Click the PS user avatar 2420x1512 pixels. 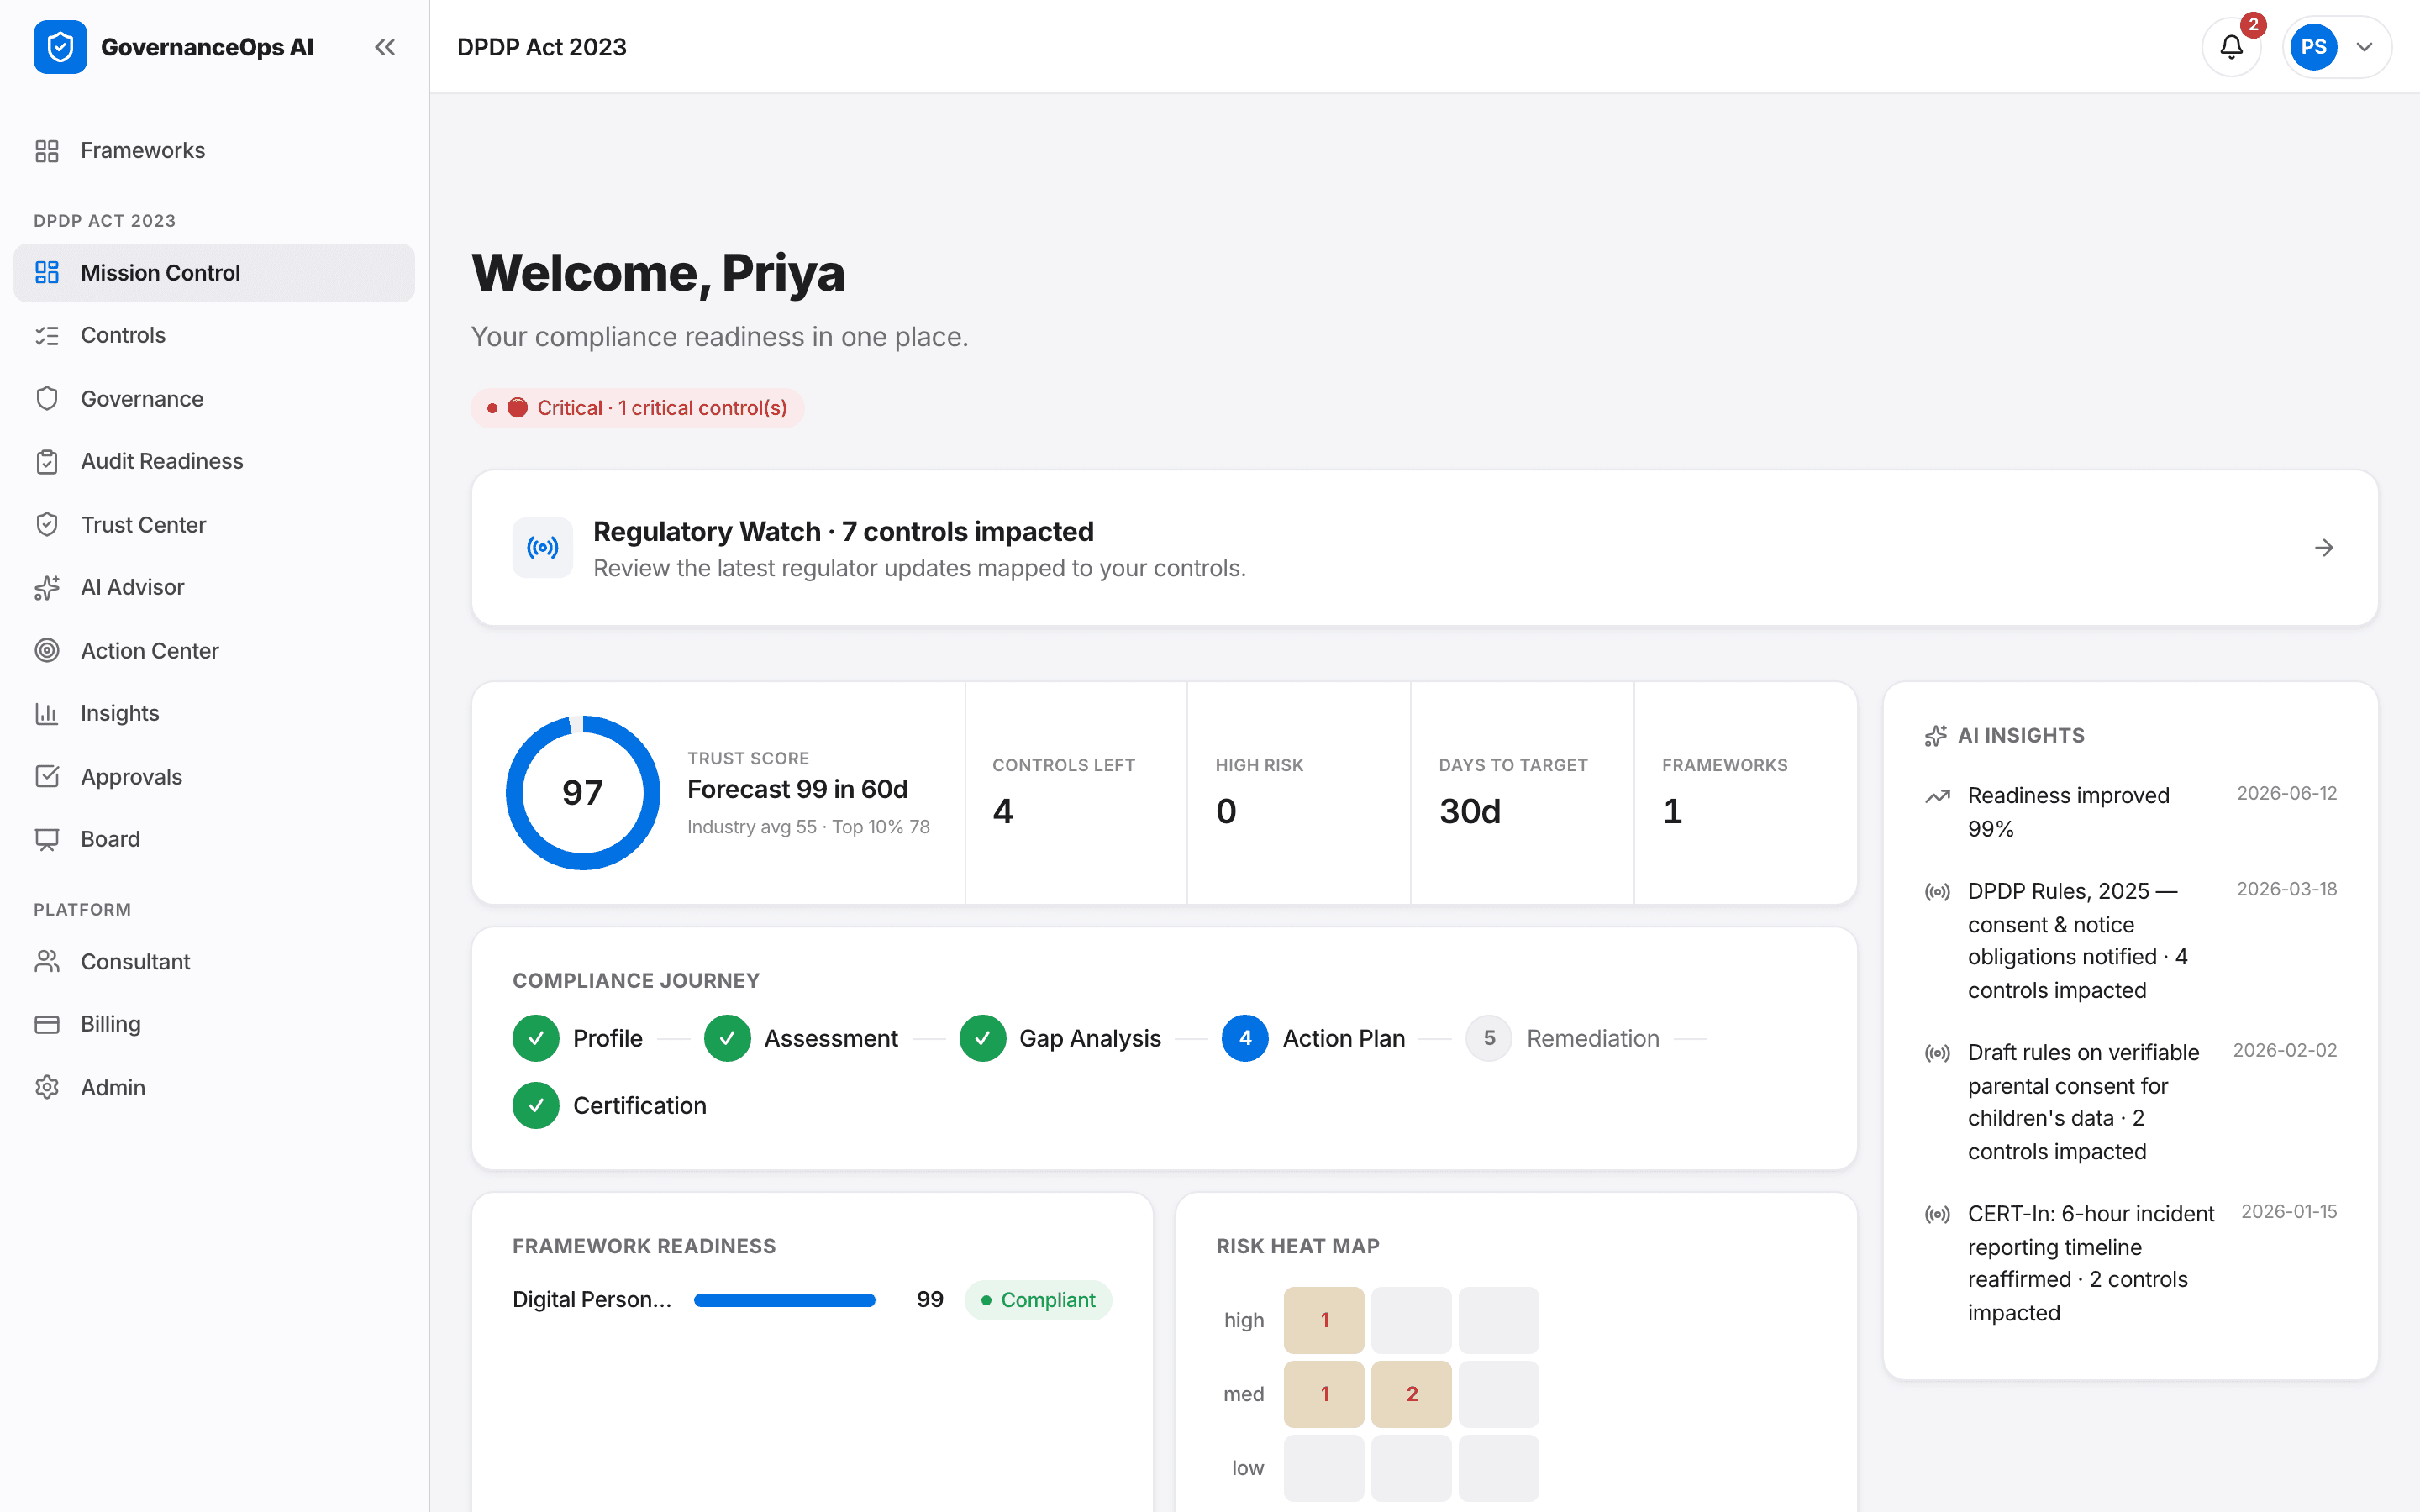point(2313,47)
